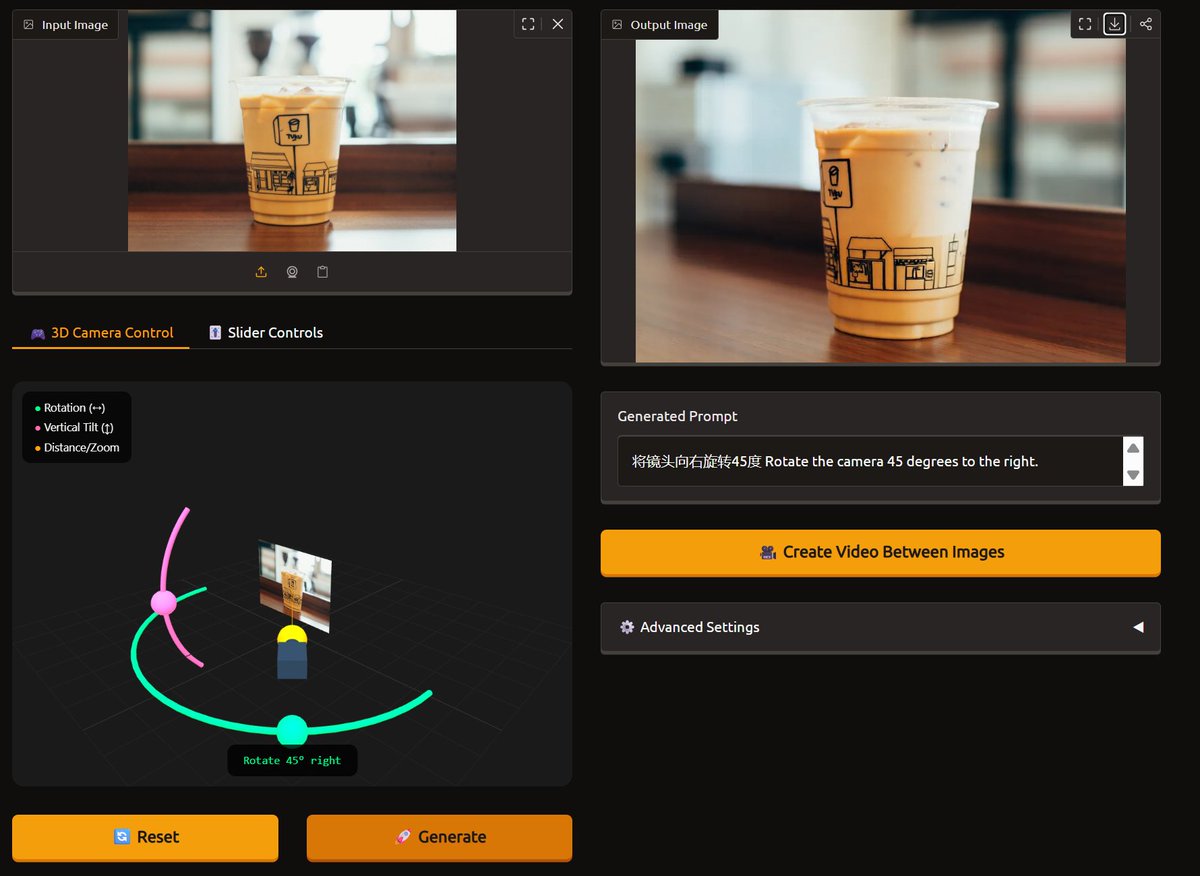
Task: Select the green rotation handle on the arc
Action: click(x=292, y=730)
